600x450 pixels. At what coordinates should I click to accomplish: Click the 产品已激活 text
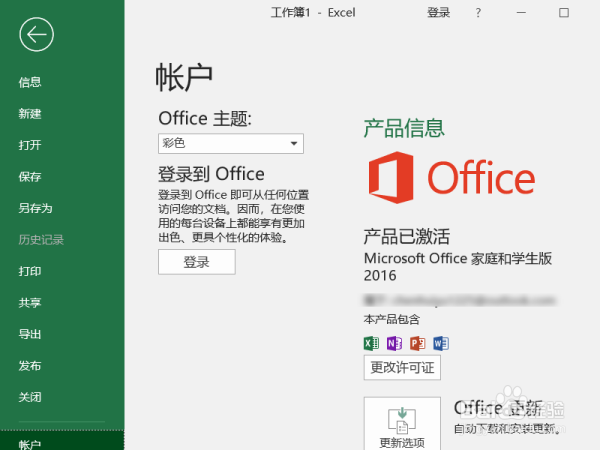[x=407, y=236]
